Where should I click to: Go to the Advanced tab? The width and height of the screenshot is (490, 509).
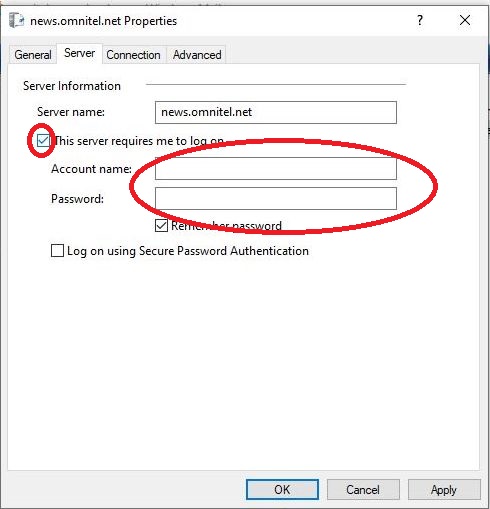[197, 55]
